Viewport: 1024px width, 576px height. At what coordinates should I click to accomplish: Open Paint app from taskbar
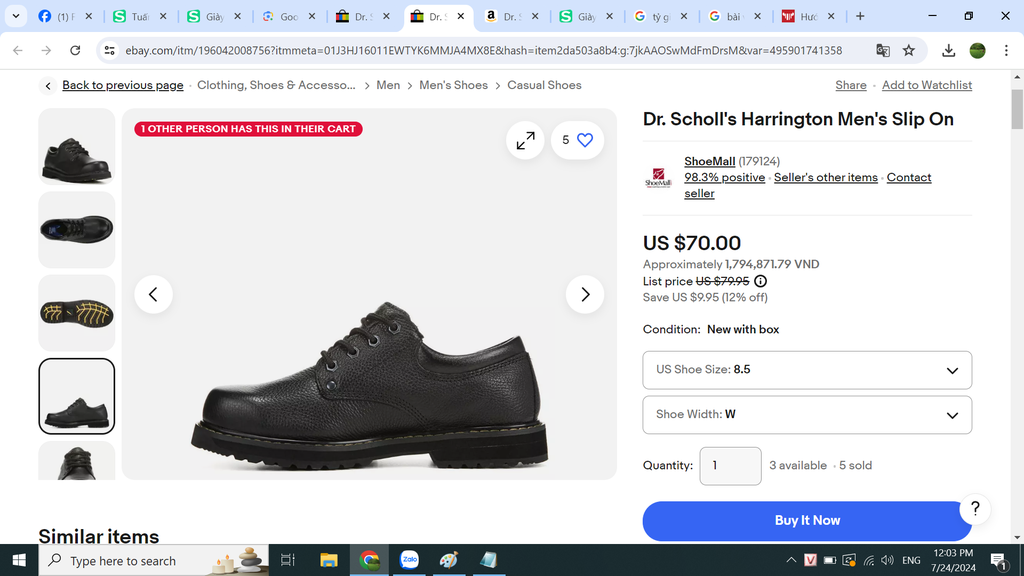(x=449, y=560)
